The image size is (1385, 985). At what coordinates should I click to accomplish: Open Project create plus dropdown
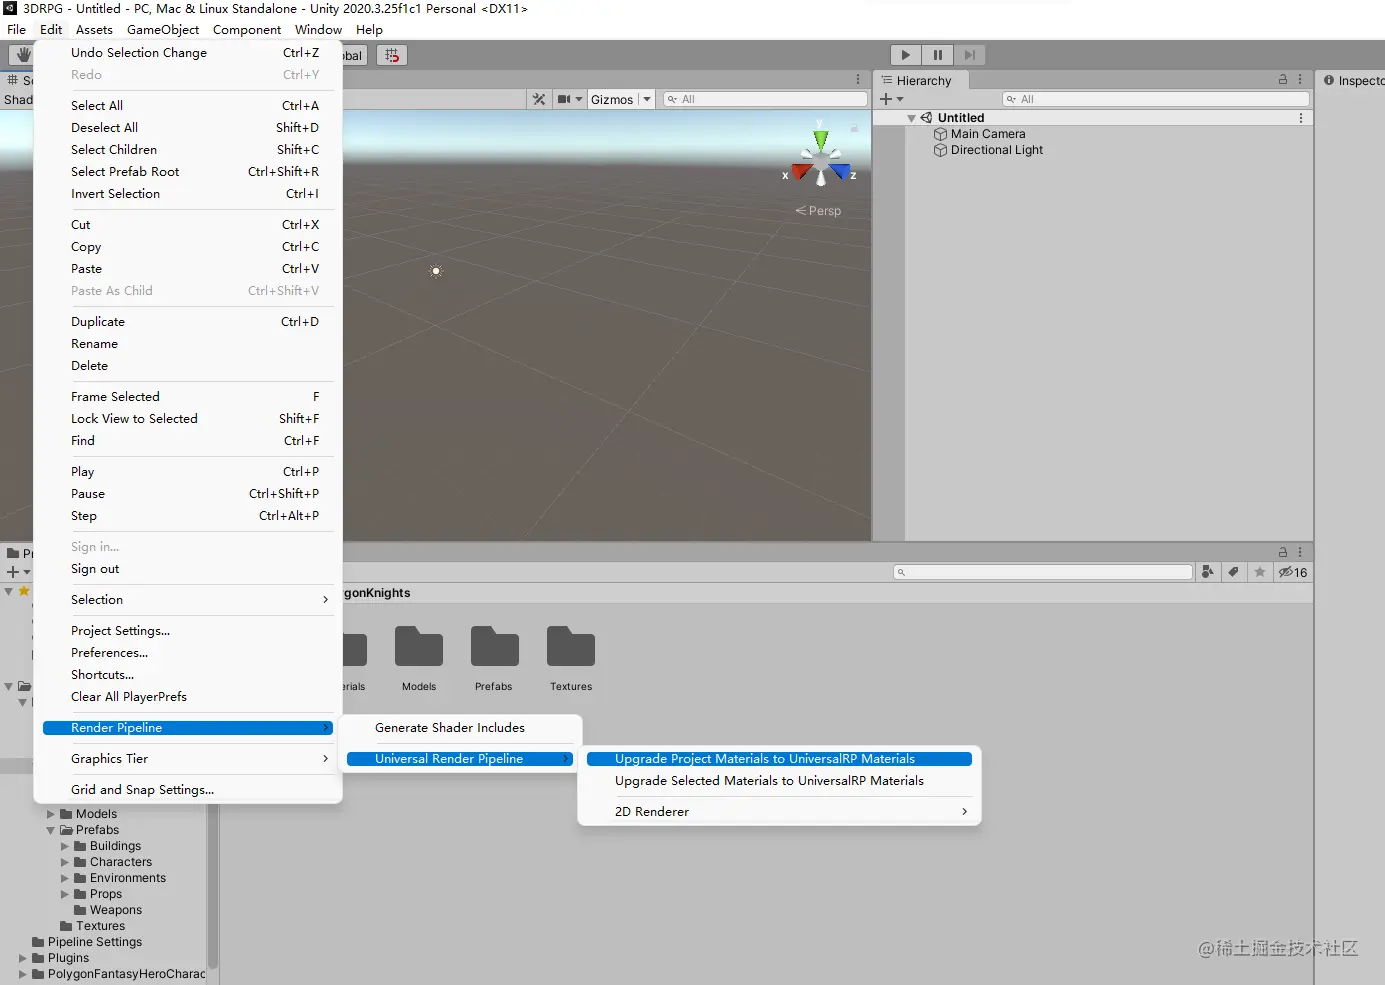[x=18, y=572]
